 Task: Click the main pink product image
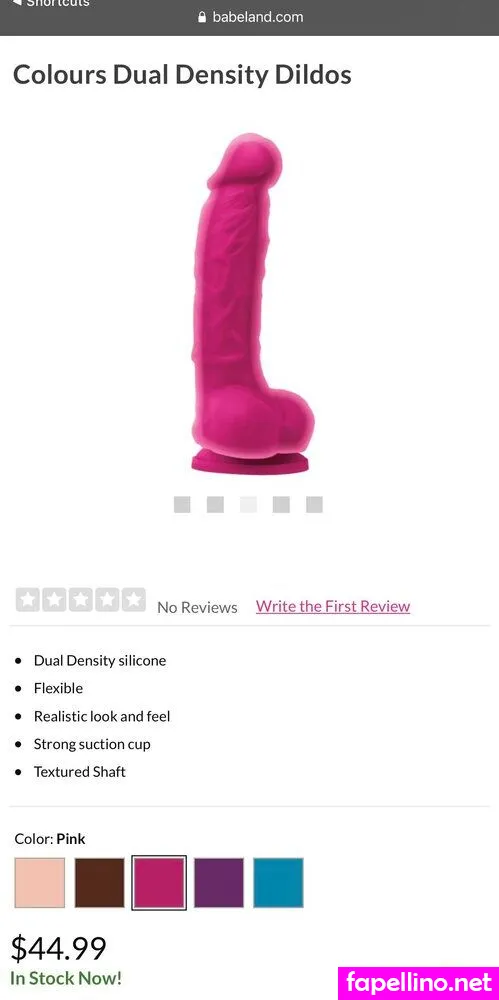point(251,304)
